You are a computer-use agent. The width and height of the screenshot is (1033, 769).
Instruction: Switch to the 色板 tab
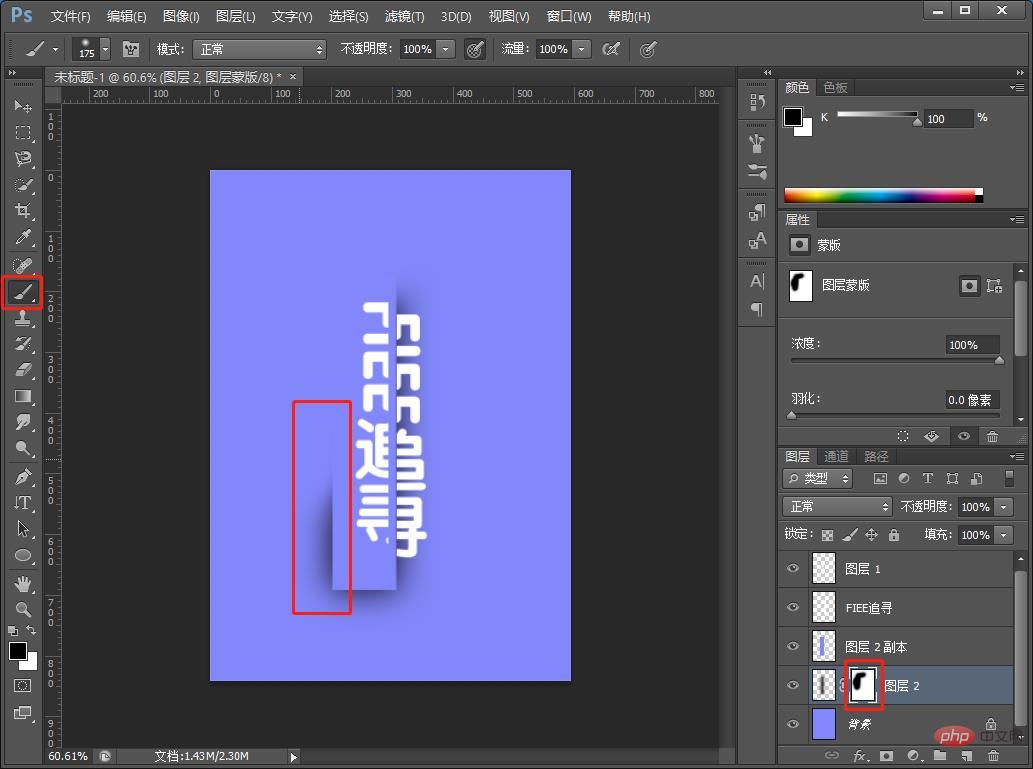point(835,87)
